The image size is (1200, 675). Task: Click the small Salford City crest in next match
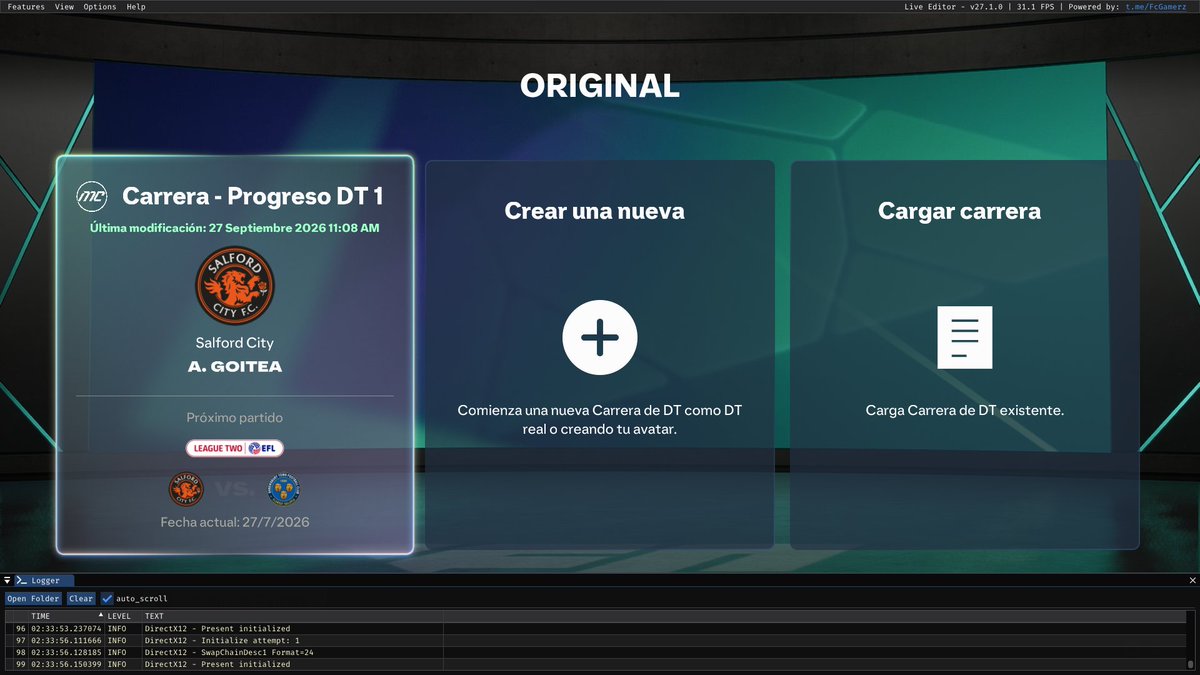tap(186, 490)
